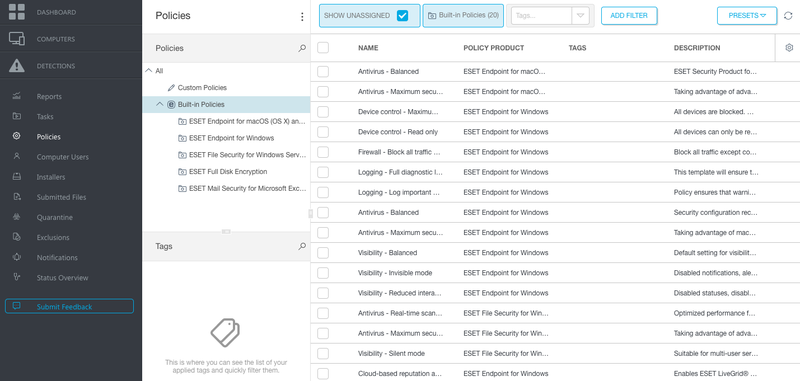Click the Quarantine biohazard icon
800x381 pixels.
click(x=17, y=217)
